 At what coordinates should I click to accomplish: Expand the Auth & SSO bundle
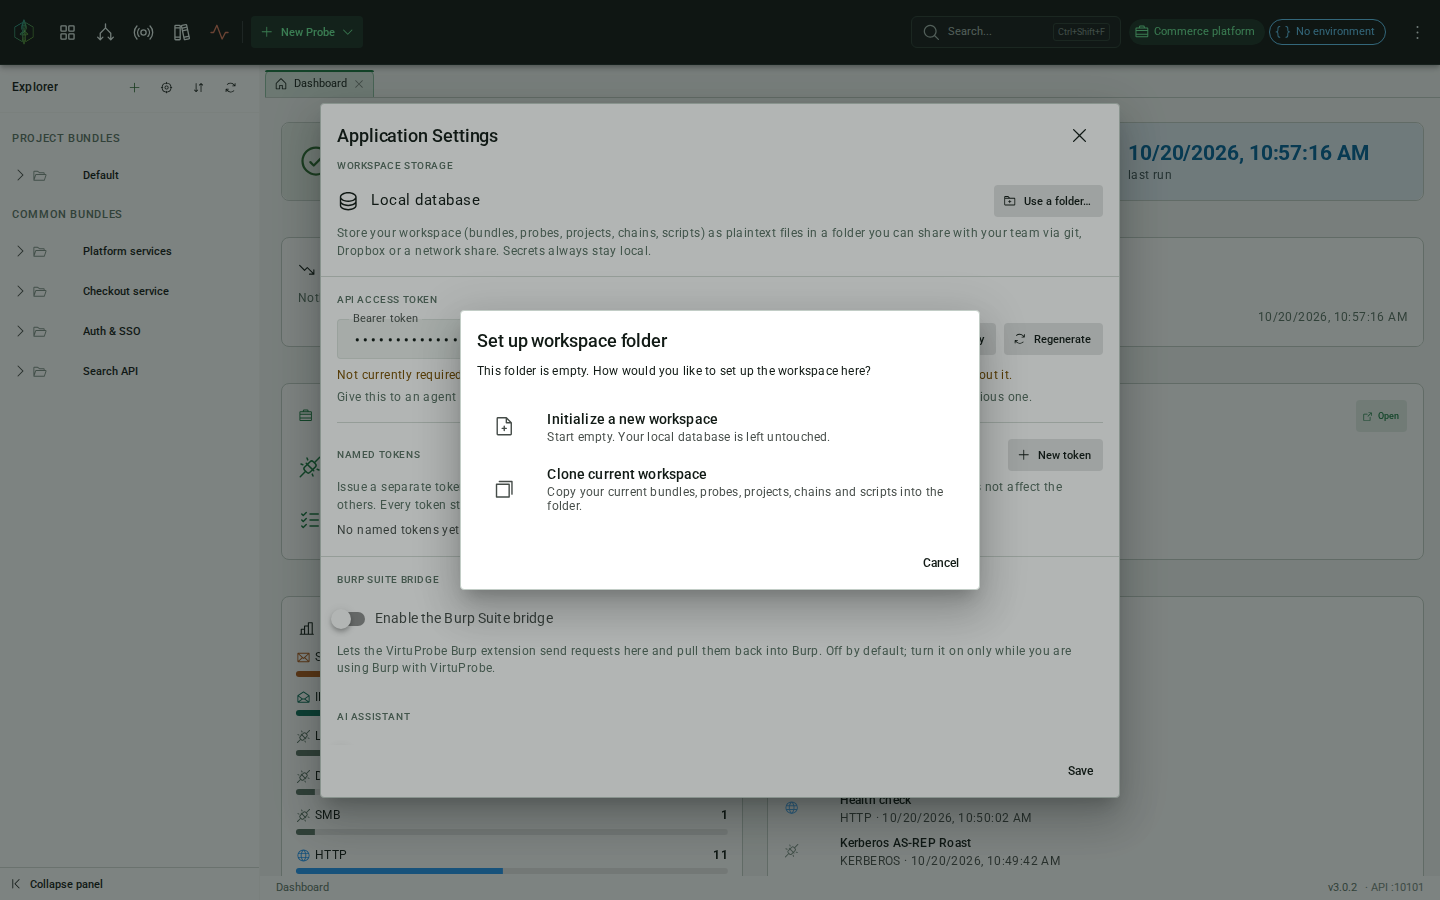[x=20, y=331]
